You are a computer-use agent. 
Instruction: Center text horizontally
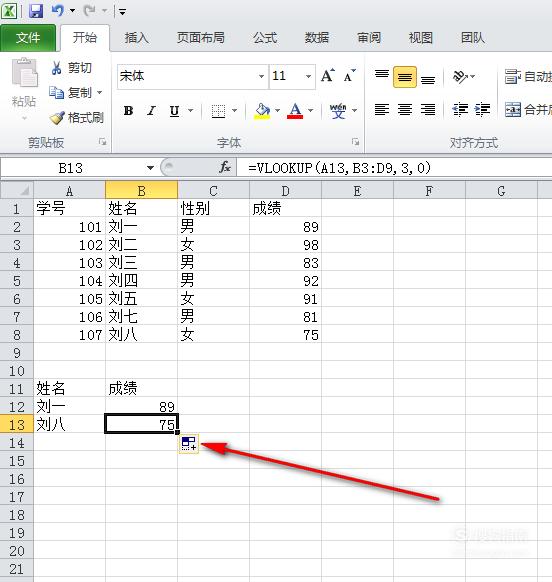(405, 110)
